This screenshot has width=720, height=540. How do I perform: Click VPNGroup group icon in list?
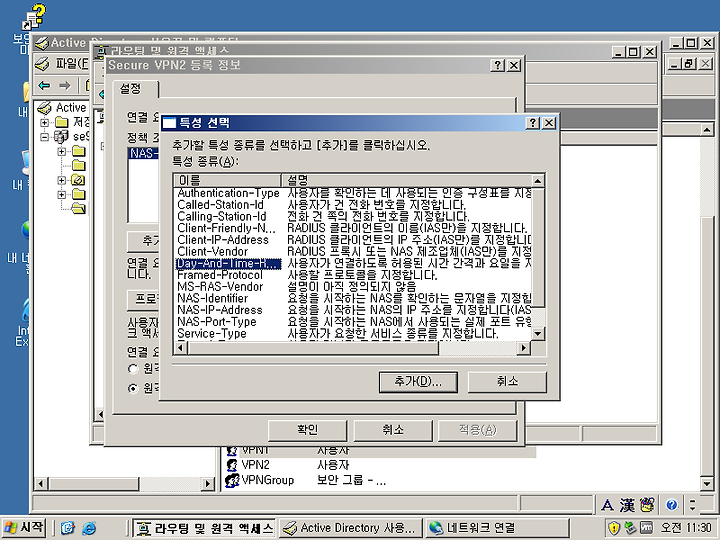tap(232, 480)
